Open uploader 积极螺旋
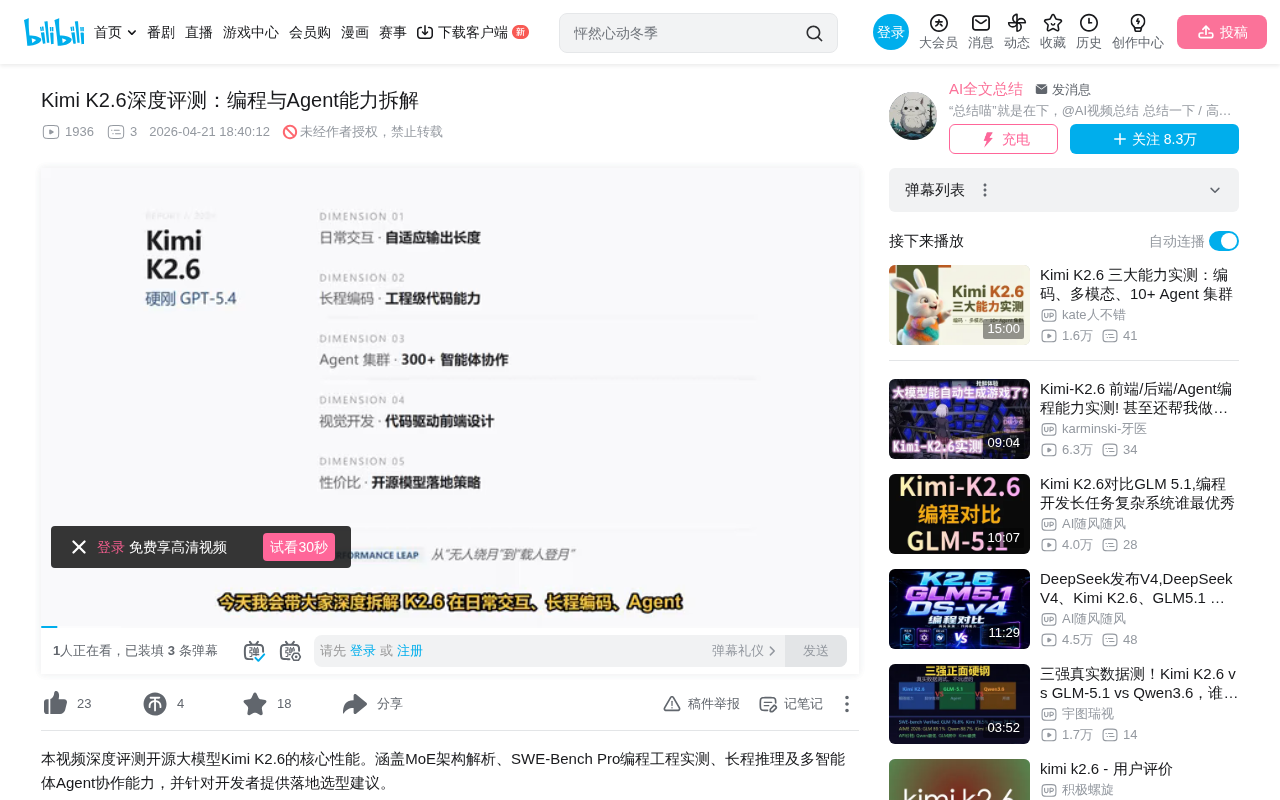This screenshot has width=1280, height=800. coord(1088,790)
